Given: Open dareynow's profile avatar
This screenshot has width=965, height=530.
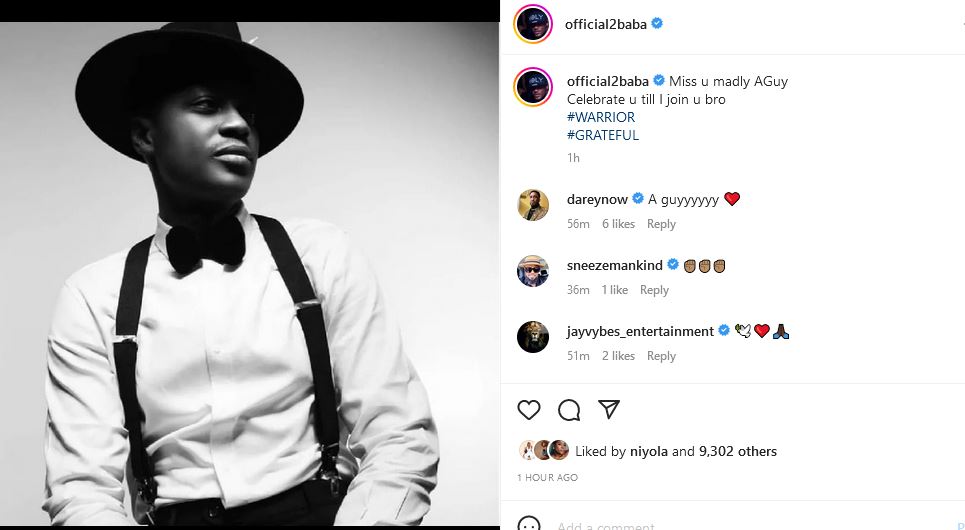Looking at the screenshot, I should [x=532, y=205].
